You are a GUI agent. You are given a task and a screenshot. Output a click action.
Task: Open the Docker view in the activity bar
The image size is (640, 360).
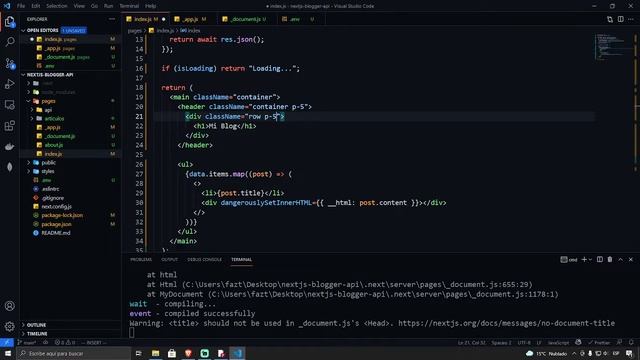[10, 147]
